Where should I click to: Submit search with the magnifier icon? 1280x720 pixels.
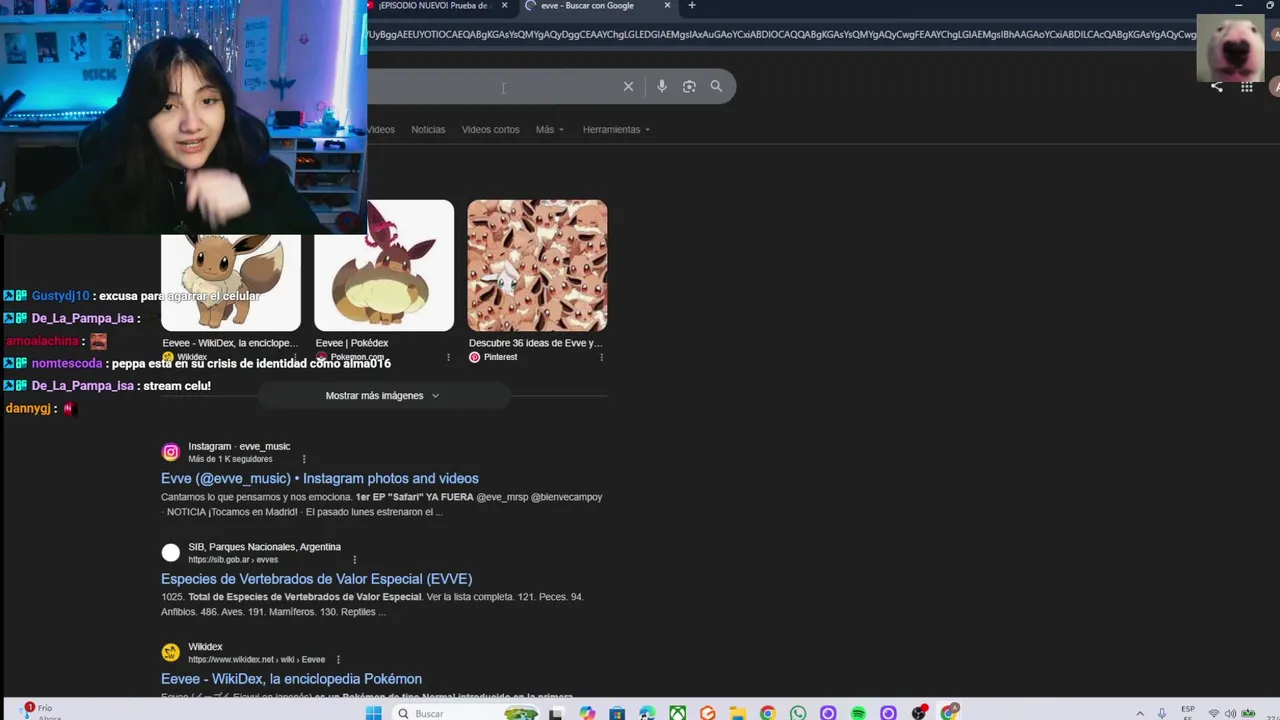click(716, 87)
